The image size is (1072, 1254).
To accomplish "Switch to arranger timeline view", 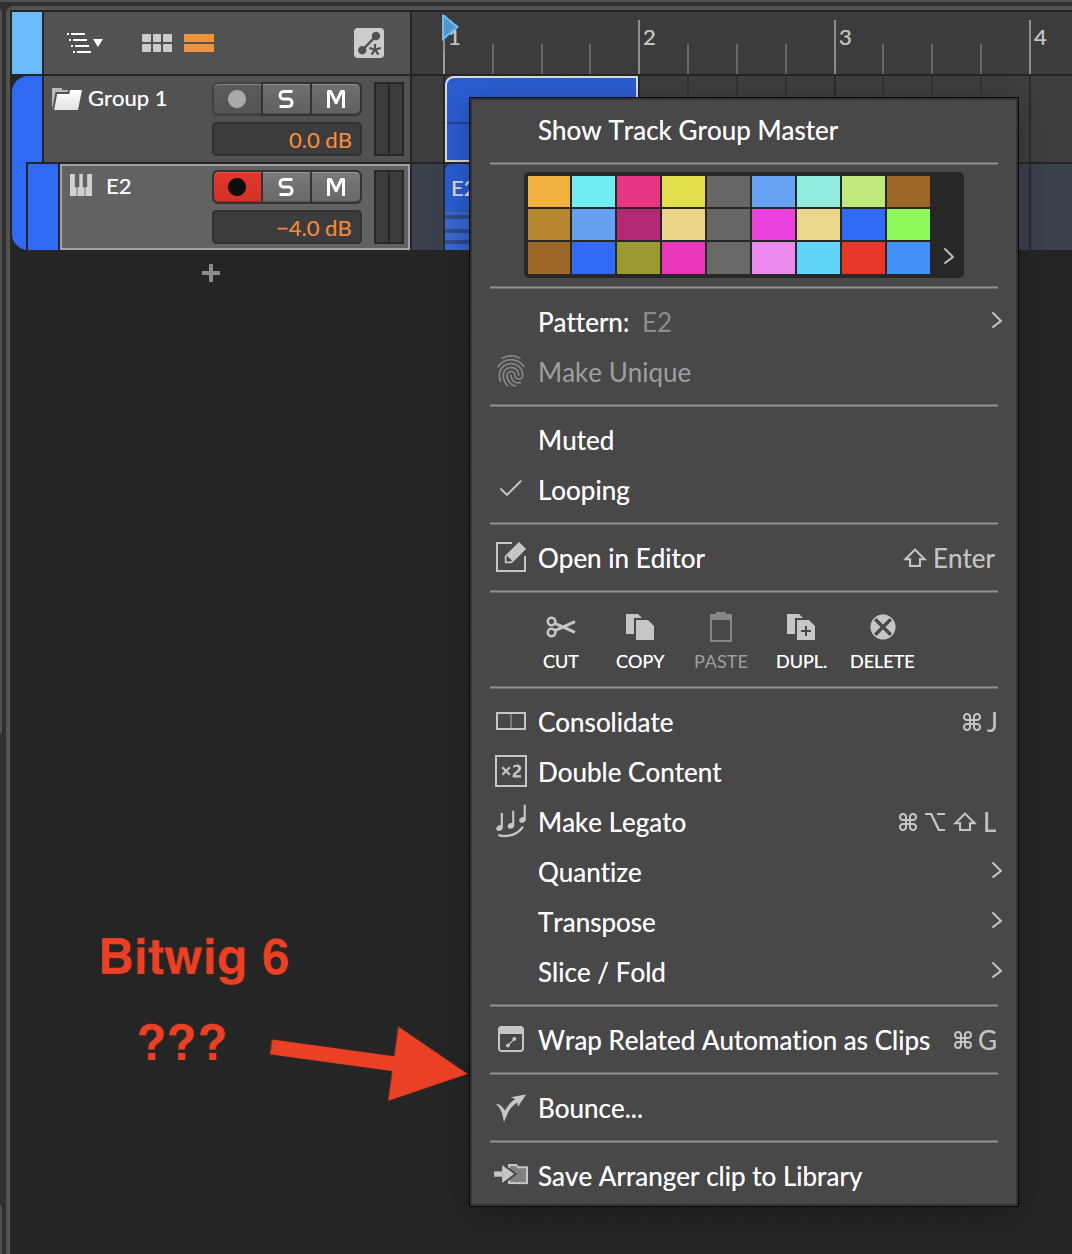I will tap(199, 43).
